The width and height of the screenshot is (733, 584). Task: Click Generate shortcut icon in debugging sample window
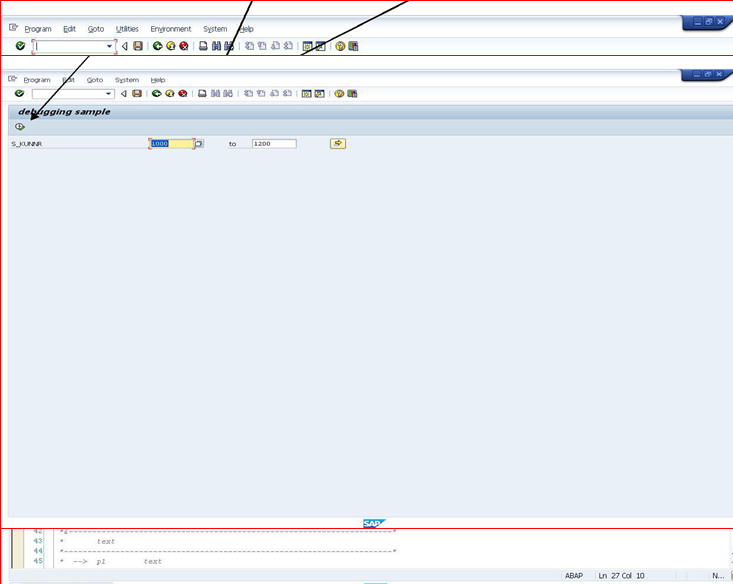click(x=319, y=94)
